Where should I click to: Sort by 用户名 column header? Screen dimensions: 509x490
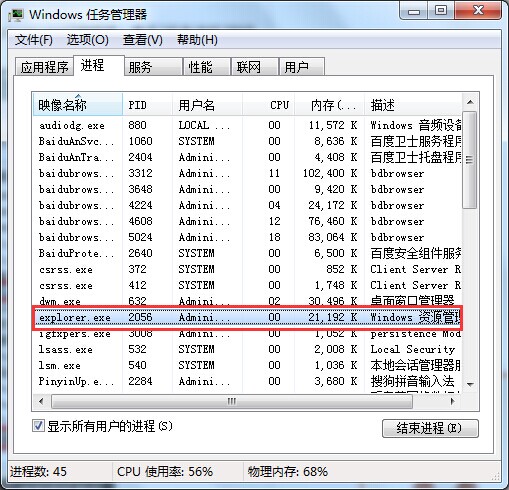(x=207, y=105)
